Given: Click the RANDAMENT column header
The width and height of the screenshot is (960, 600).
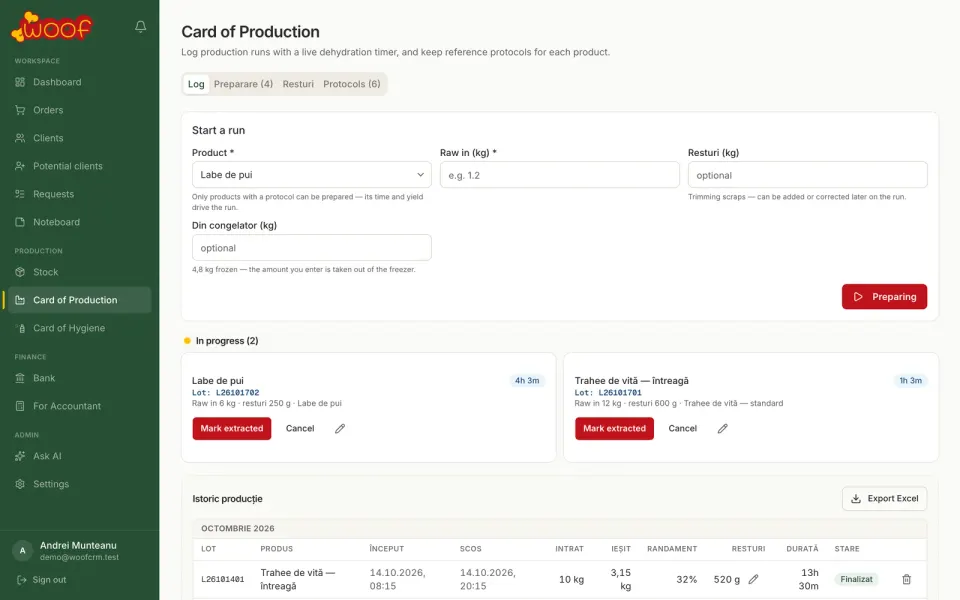Looking at the screenshot, I should [x=672, y=549].
